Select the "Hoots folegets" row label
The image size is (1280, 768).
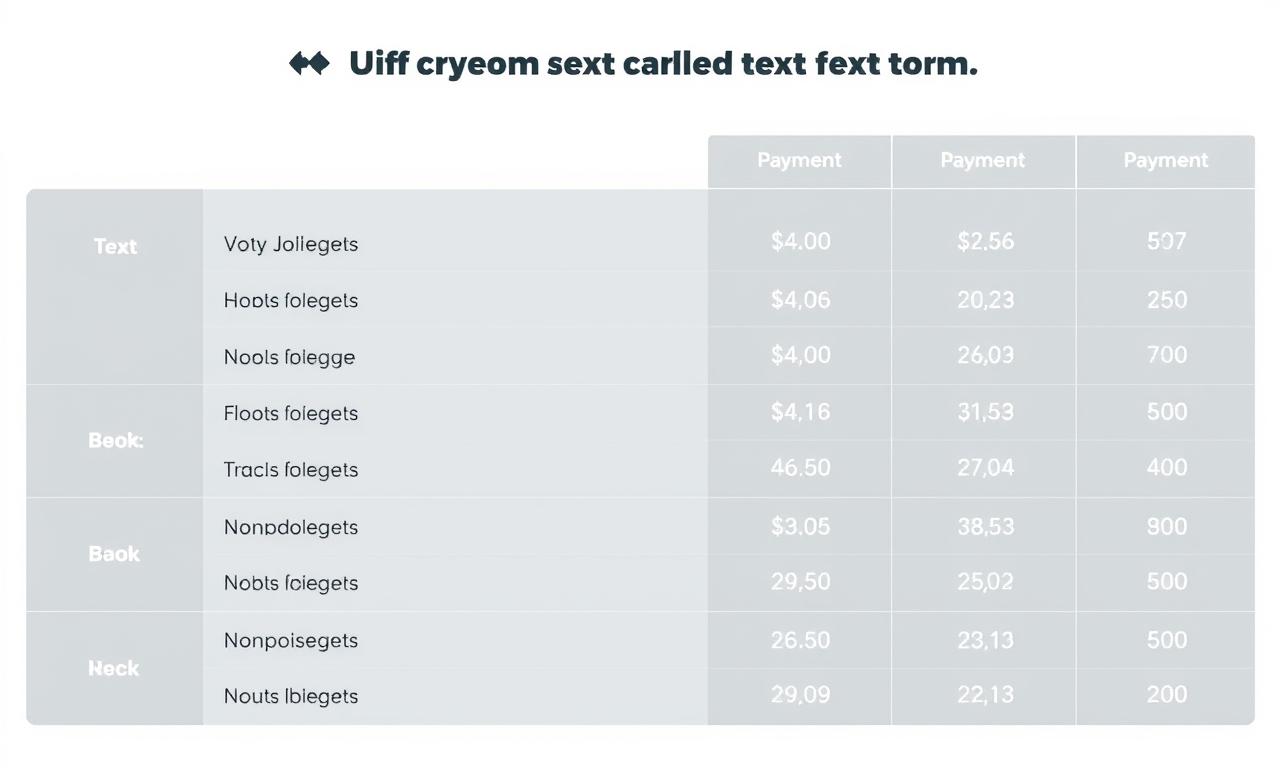291,300
